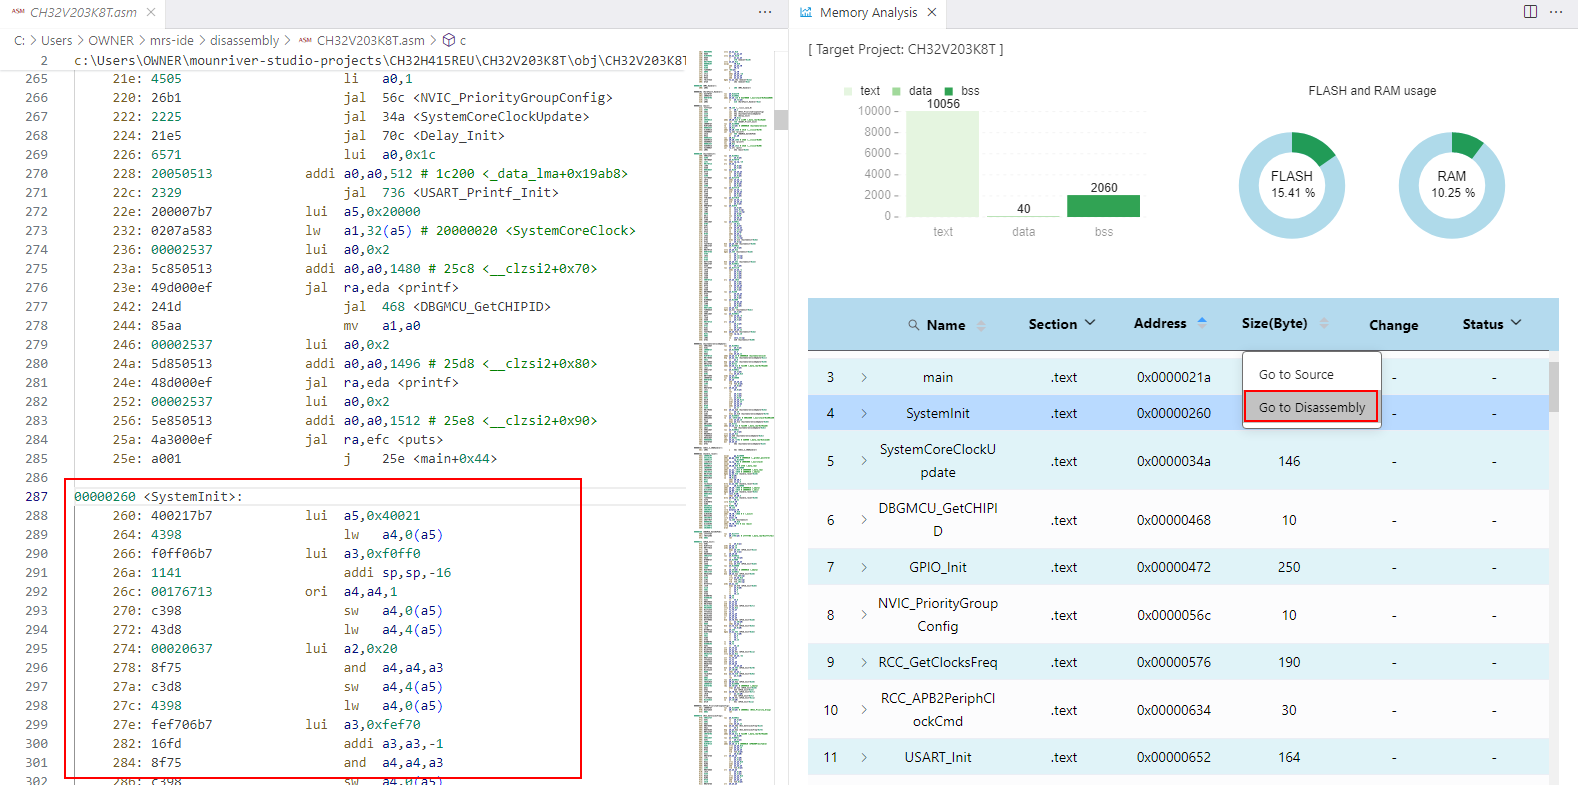Expand the RCC_APB2PeriphClockCmd row
The height and width of the screenshot is (785, 1578).
pyautogui.click(x=864, y=710)
